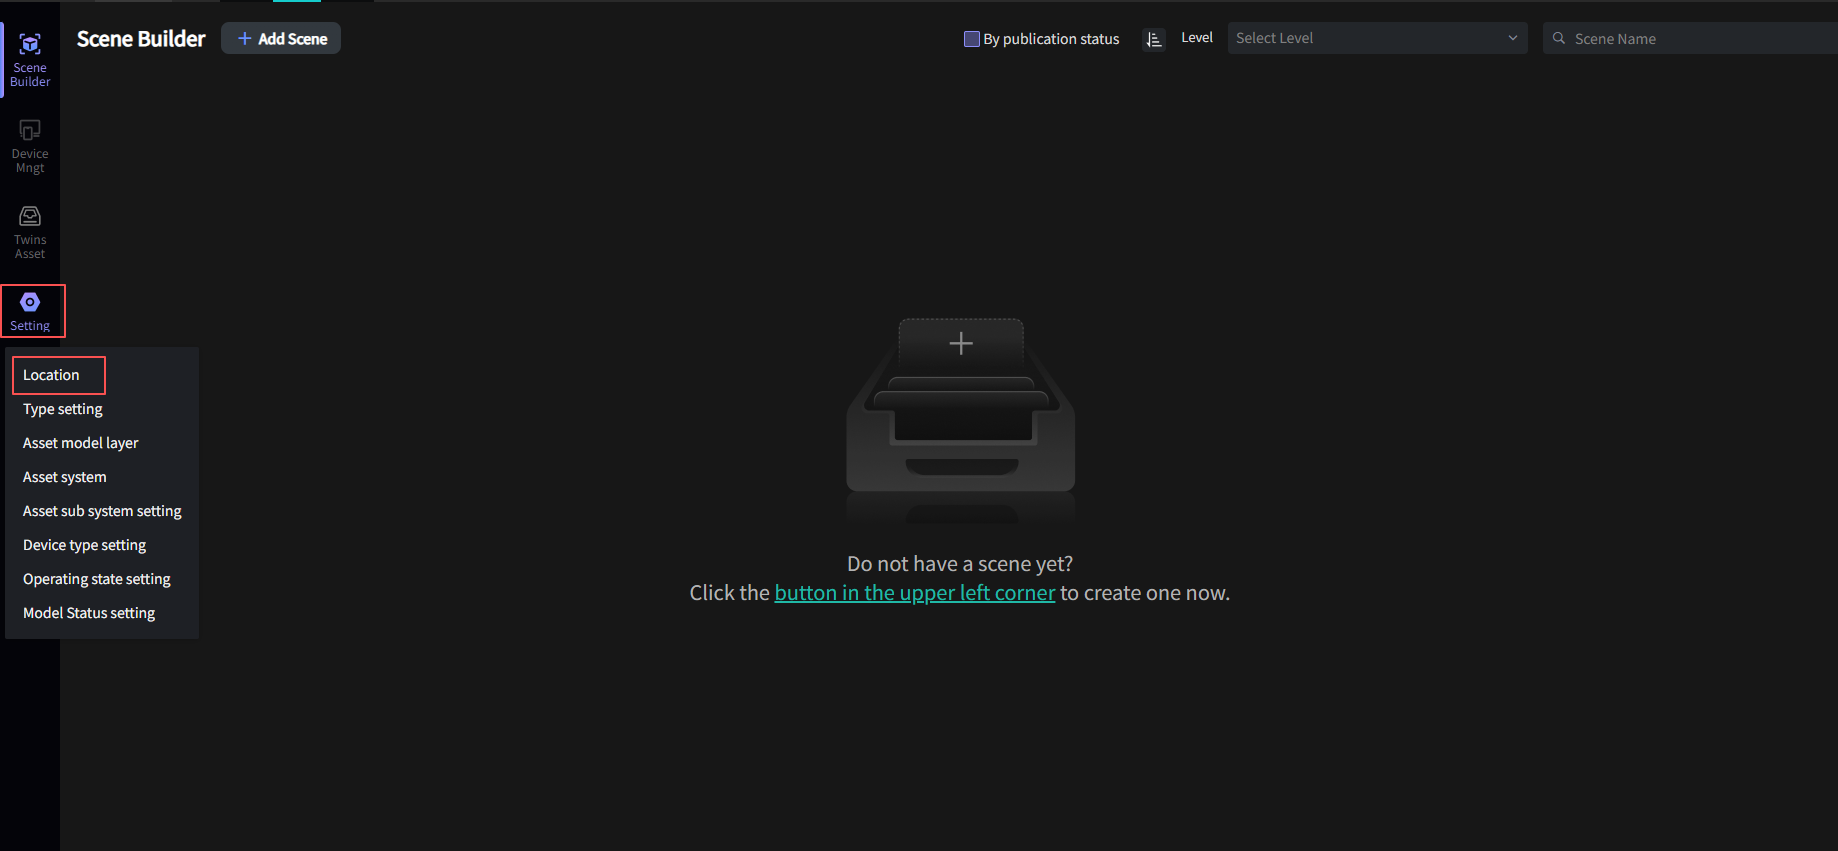Click the Select Level chevron arrow
The width and height of the screenshot is (1838, 851).
click(x=1512, y=38)
